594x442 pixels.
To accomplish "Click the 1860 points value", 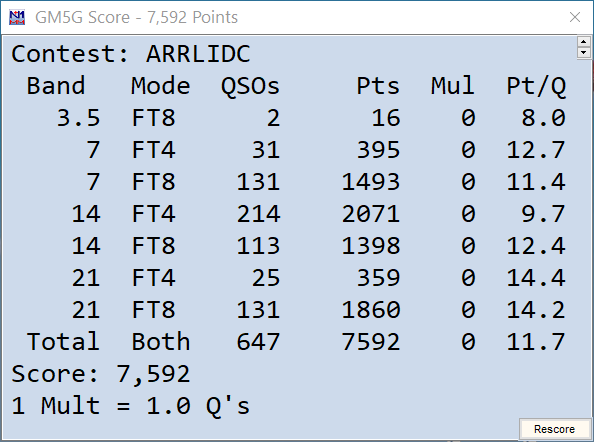I will (x=370, y=310).
